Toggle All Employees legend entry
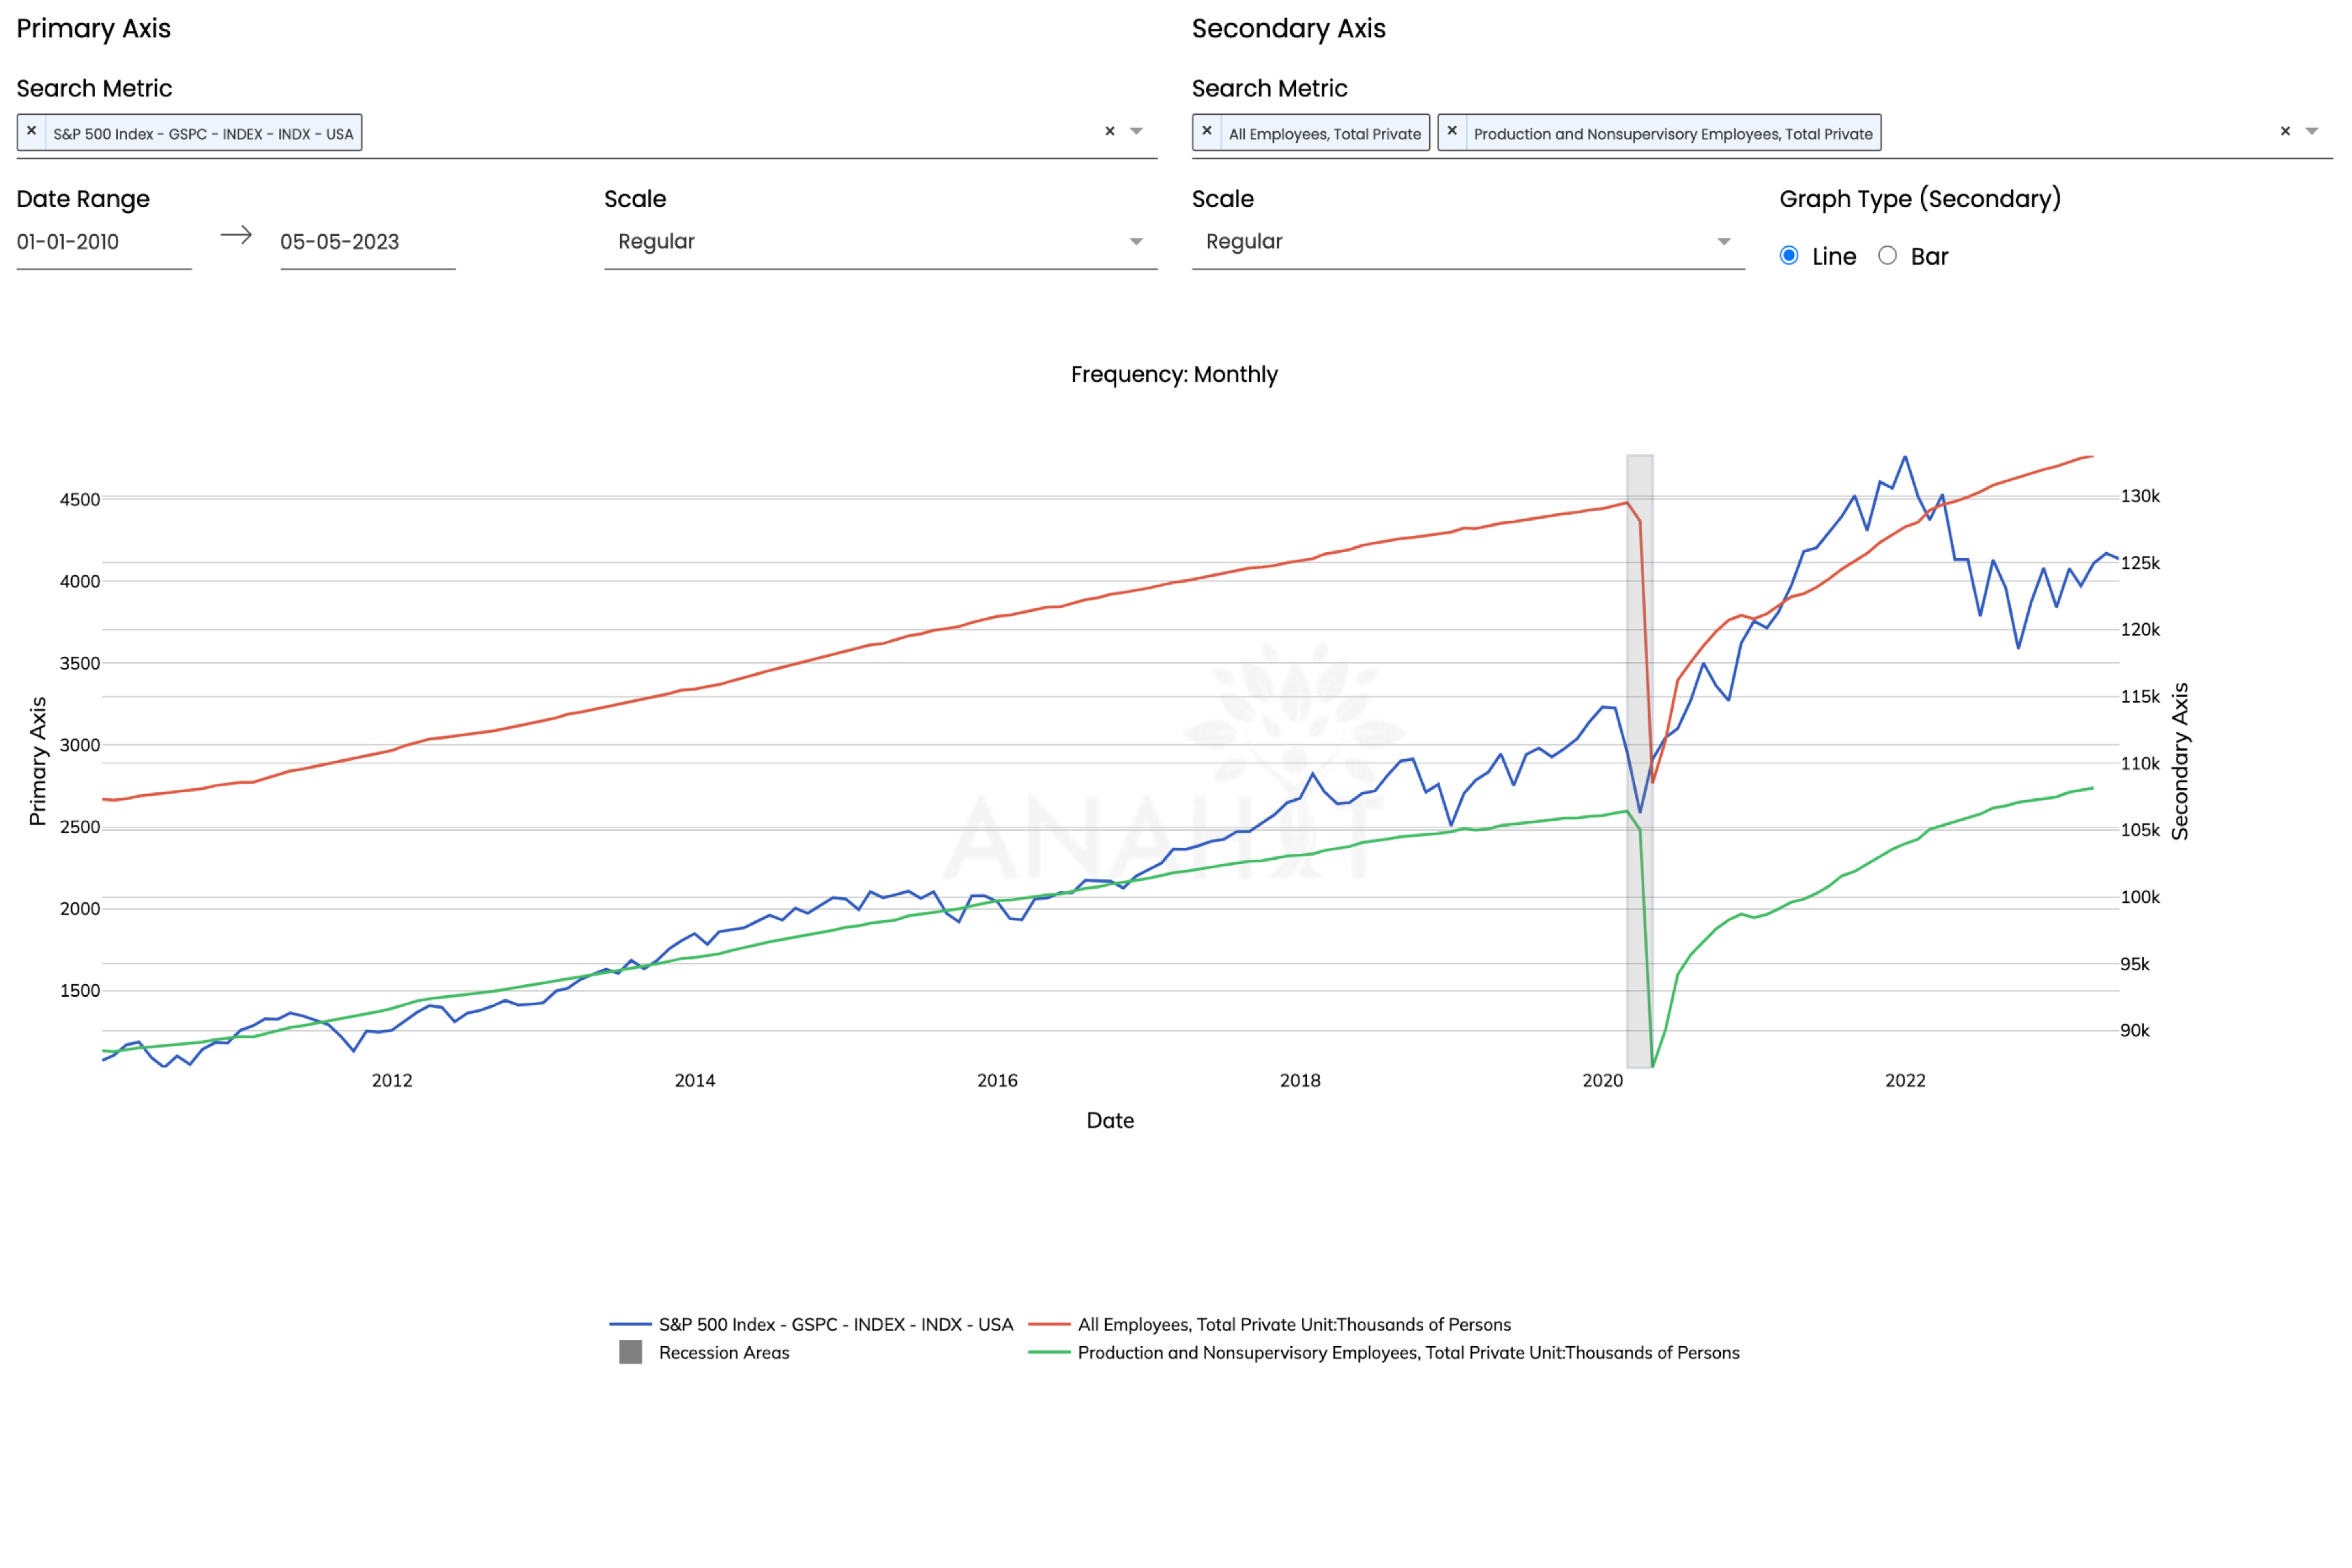Screen dimensions: 2352x1568 [x=1293, y=1325]
